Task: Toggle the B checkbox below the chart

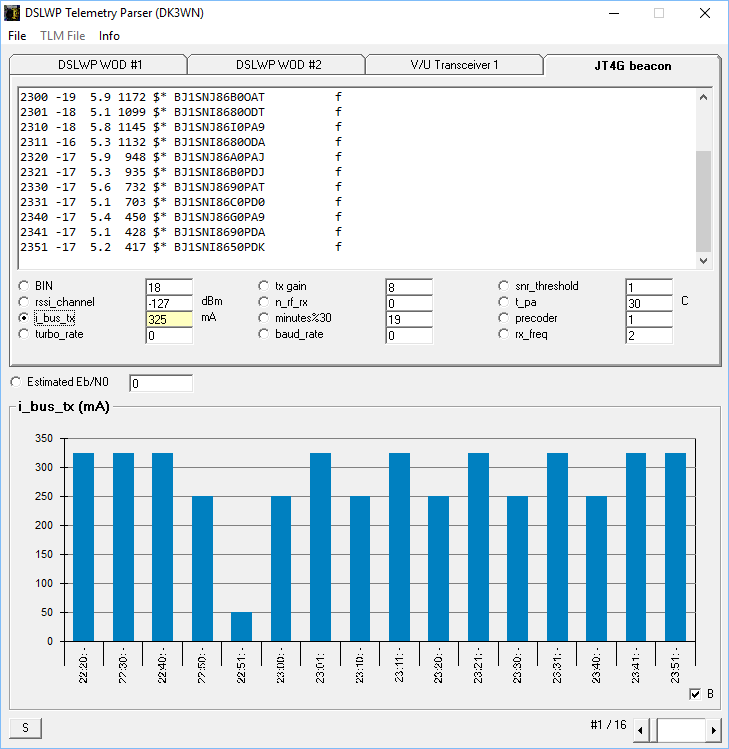Action: (x=695, y=694)
